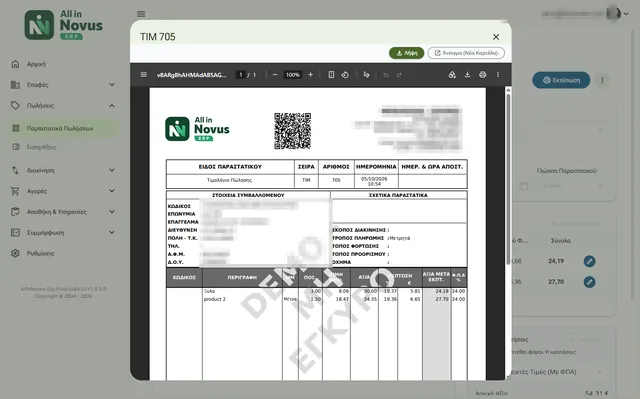Click the save with edits icon in PDF toolbar
The height and width of the screenshot is (399, 640).
click(452, 75)
